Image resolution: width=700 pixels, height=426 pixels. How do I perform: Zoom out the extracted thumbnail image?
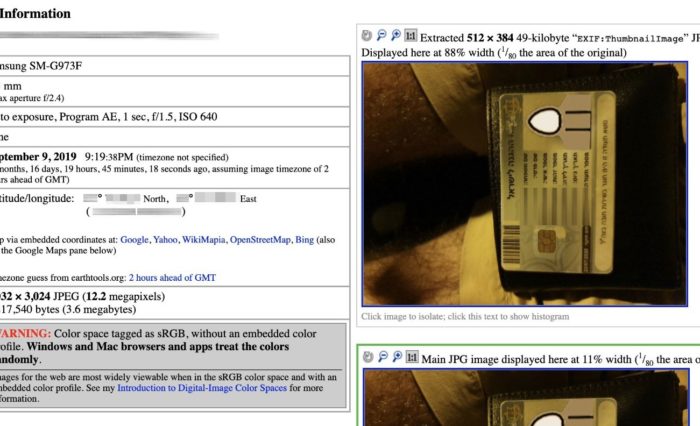coord(381,35)
